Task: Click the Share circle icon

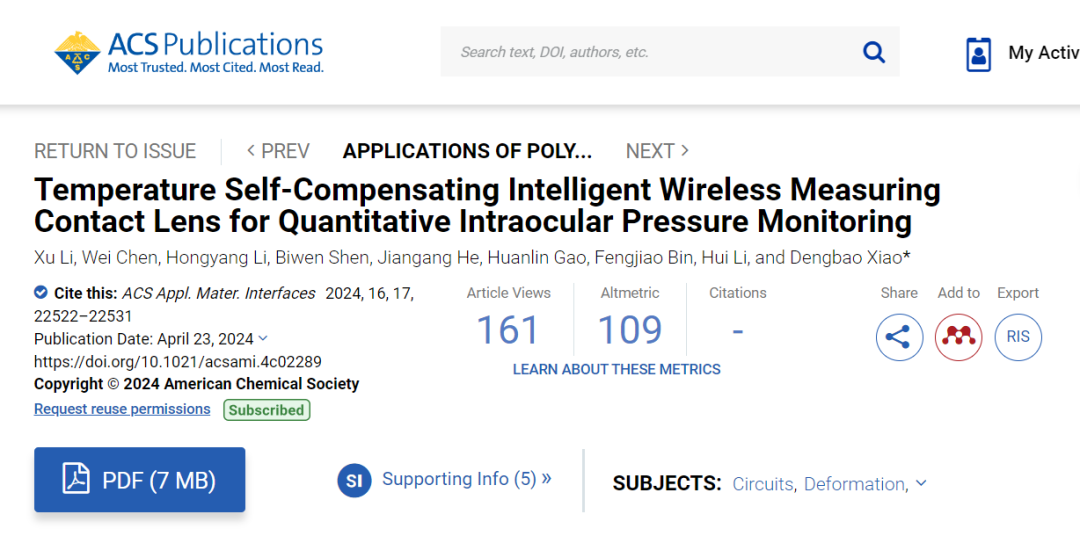Action: tap(899, 337)
